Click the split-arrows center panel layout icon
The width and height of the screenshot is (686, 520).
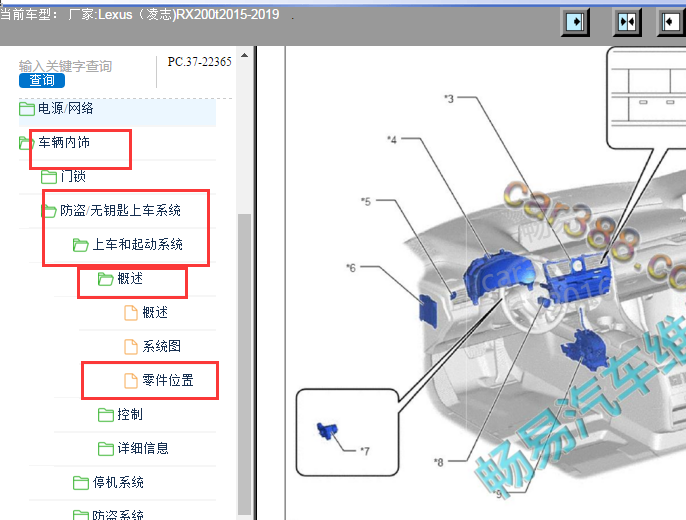point(627,22)
